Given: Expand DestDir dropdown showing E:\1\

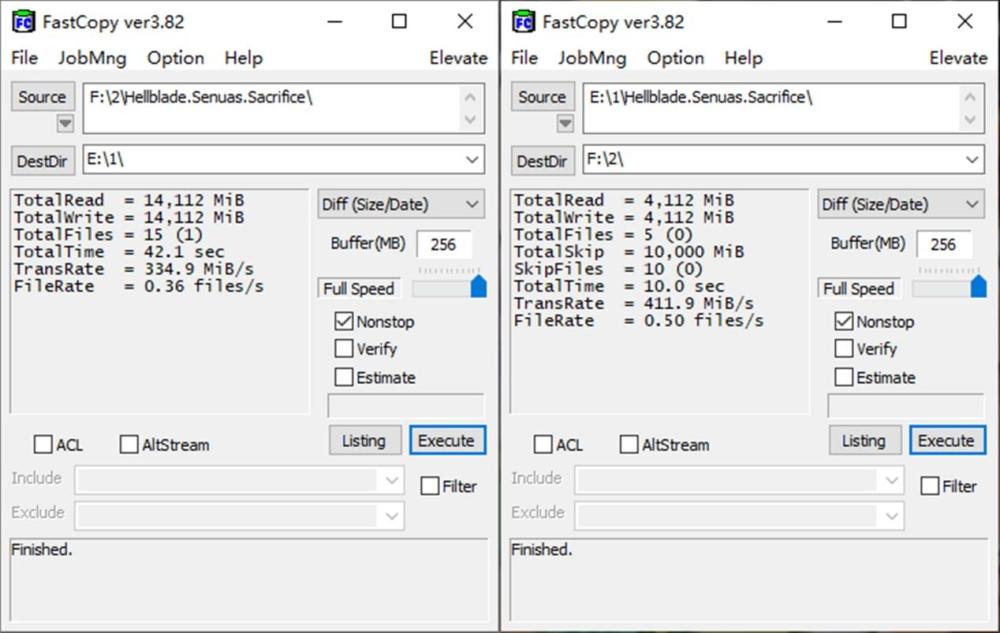Looking at the screenshot, I should pos(472,159).
